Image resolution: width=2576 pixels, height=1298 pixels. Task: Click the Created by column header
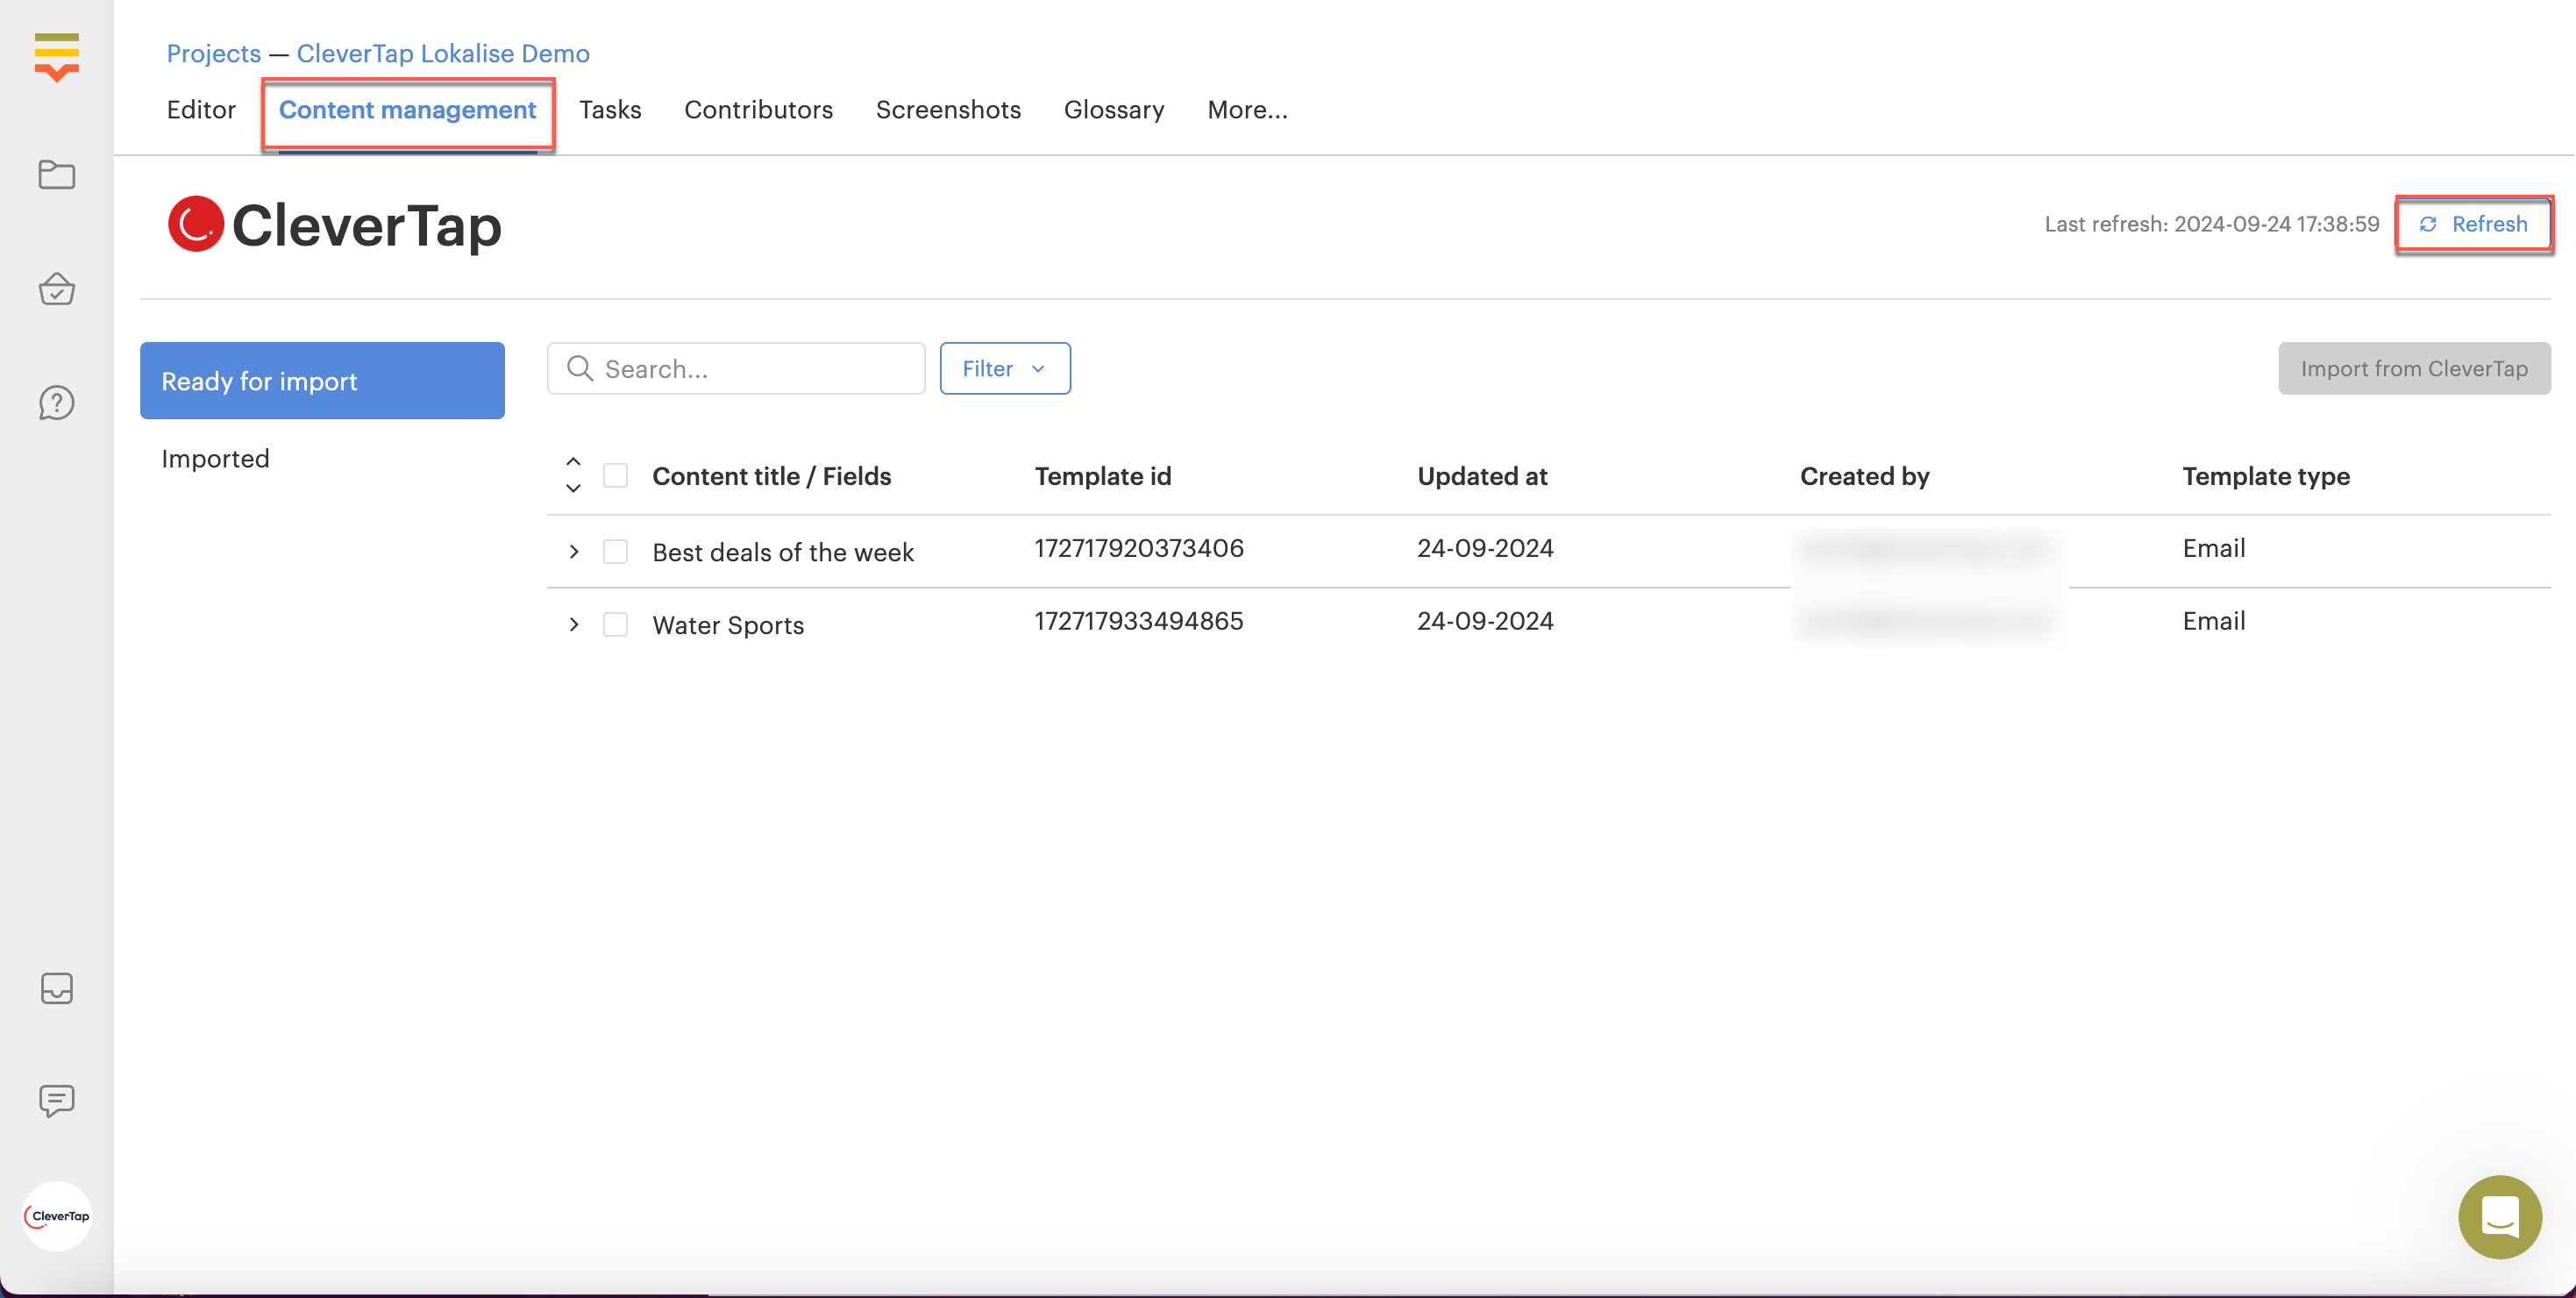[1864, 476]
